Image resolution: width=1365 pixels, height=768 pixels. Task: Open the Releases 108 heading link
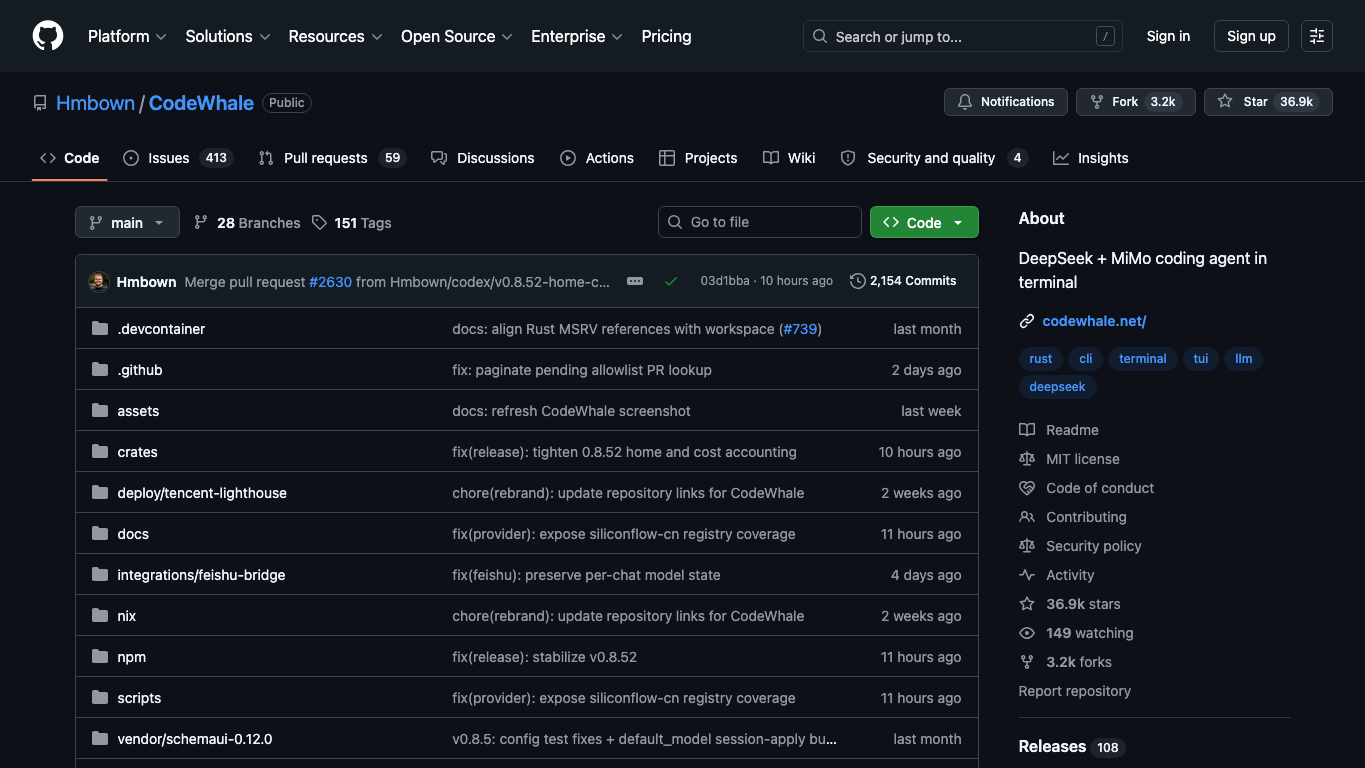(x=1071, y=746)
